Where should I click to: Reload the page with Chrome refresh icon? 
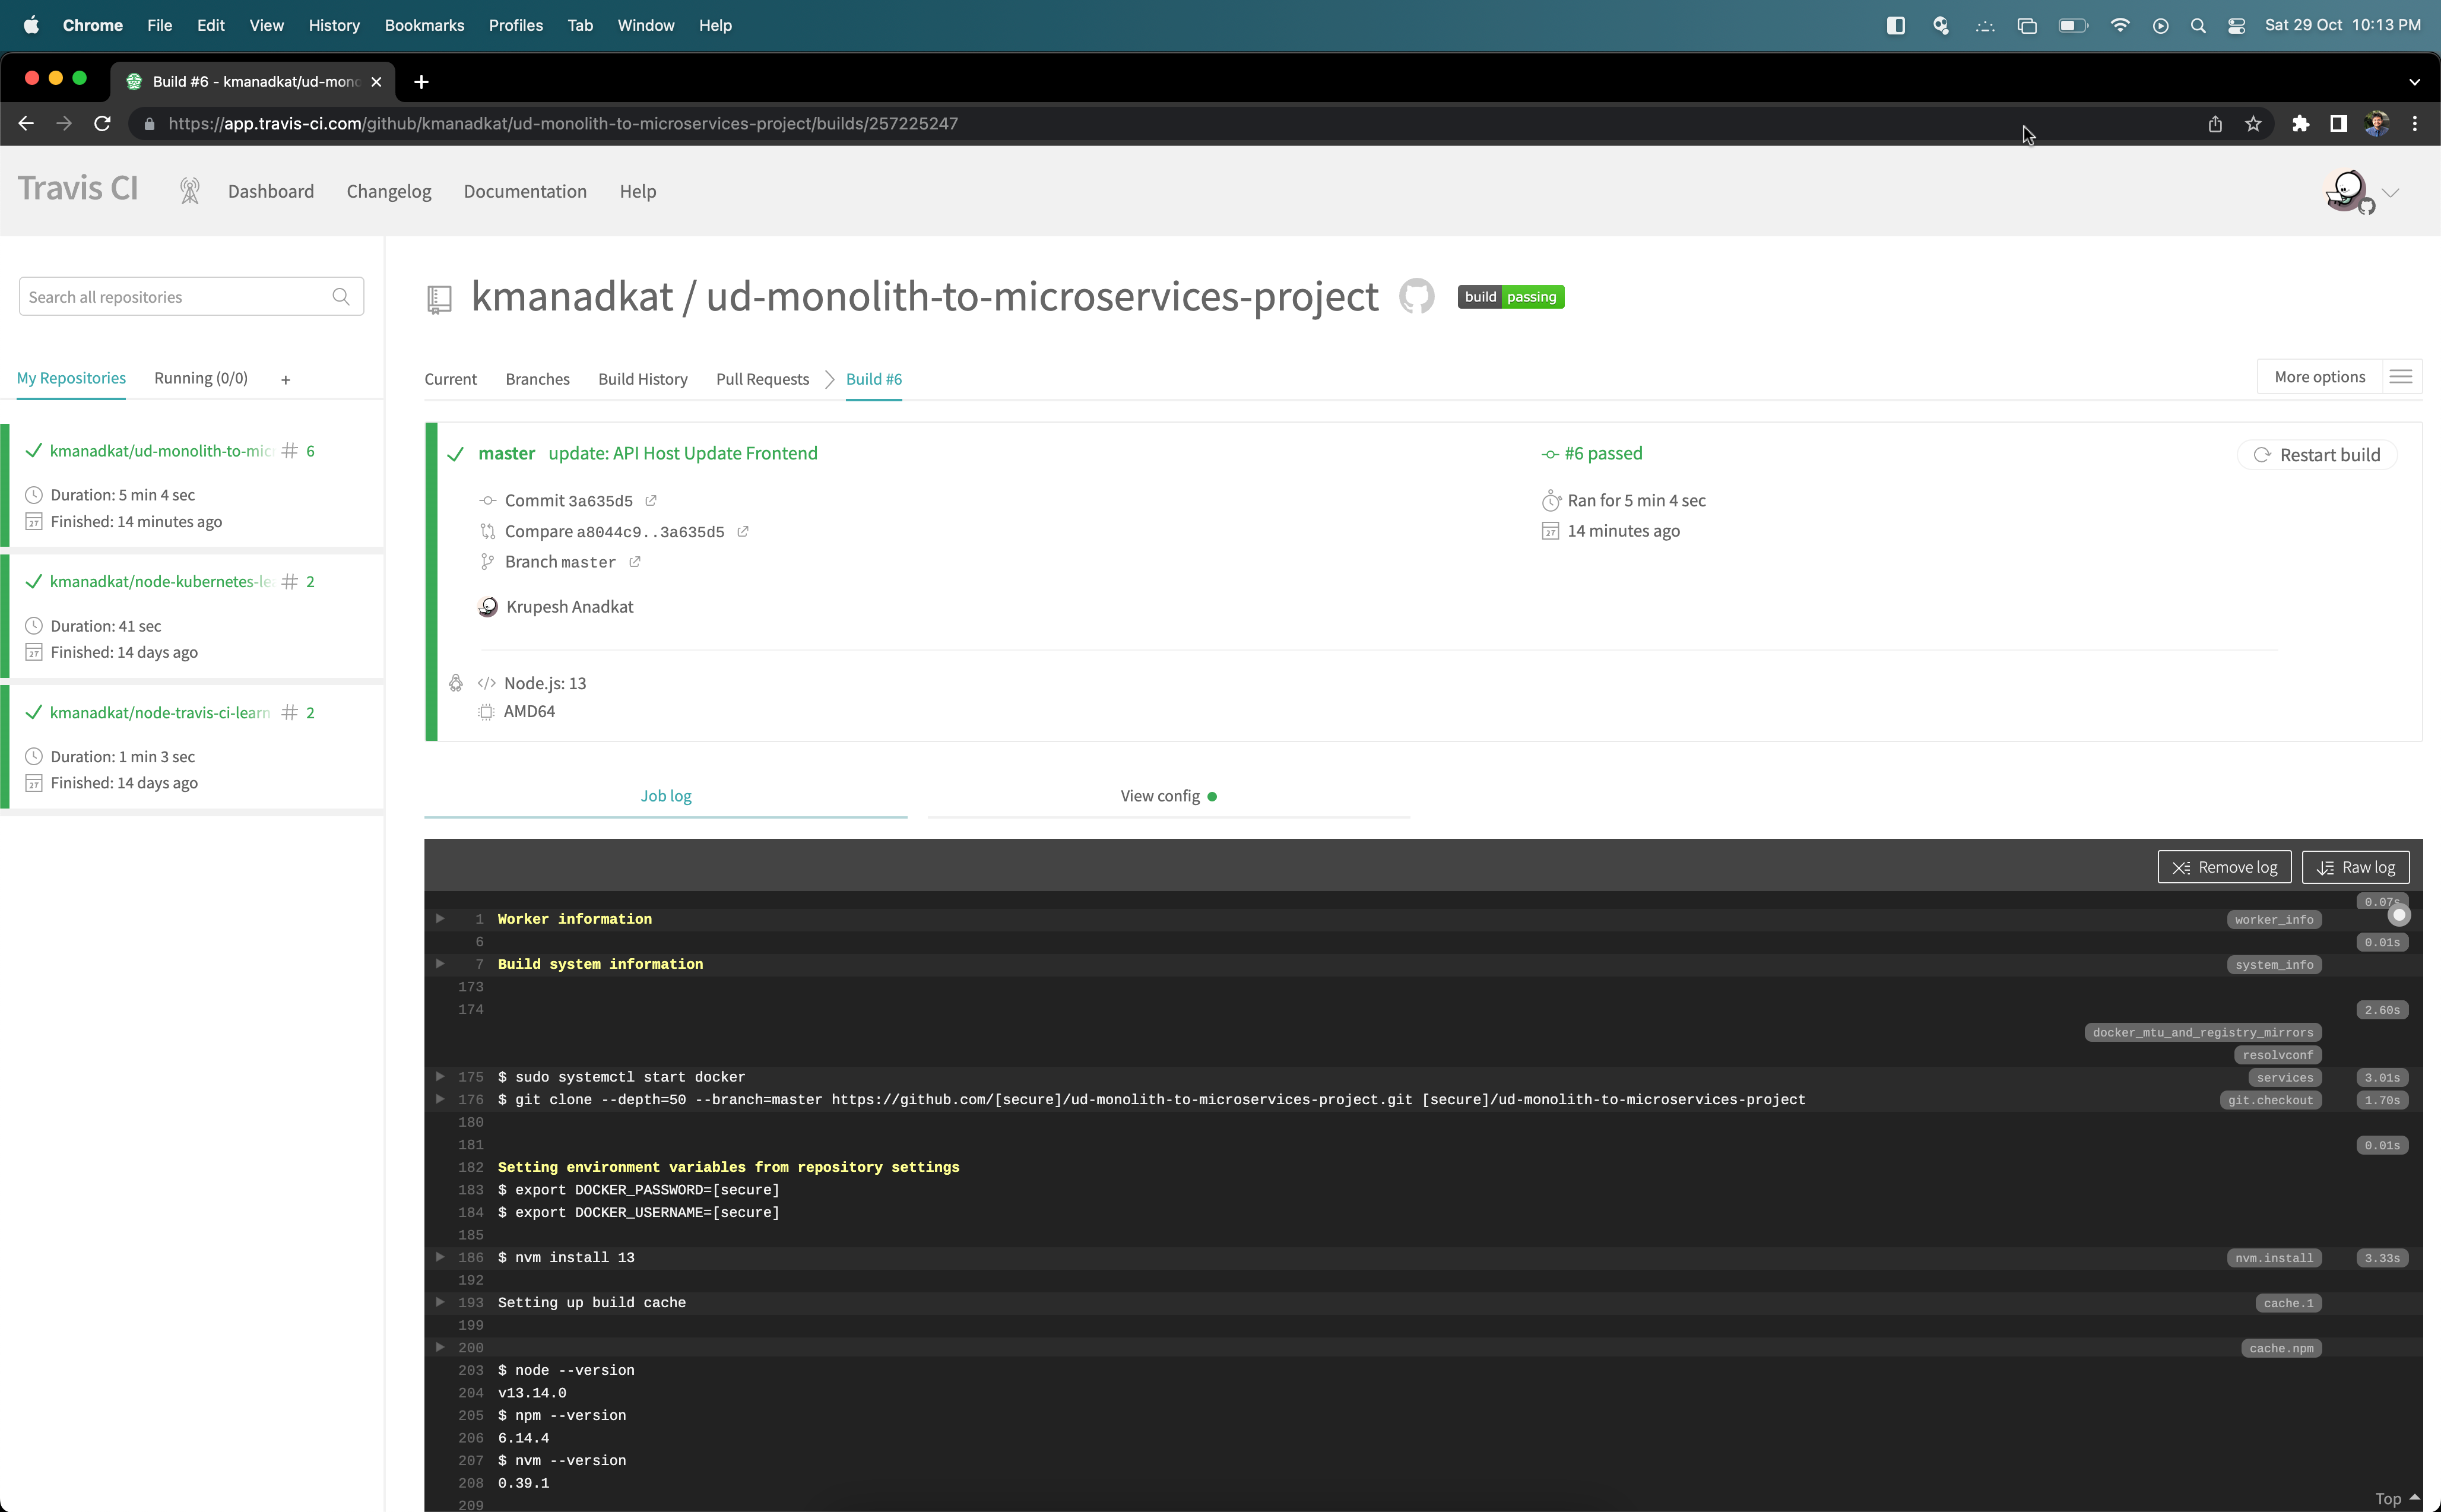click(x=102, y=123)
